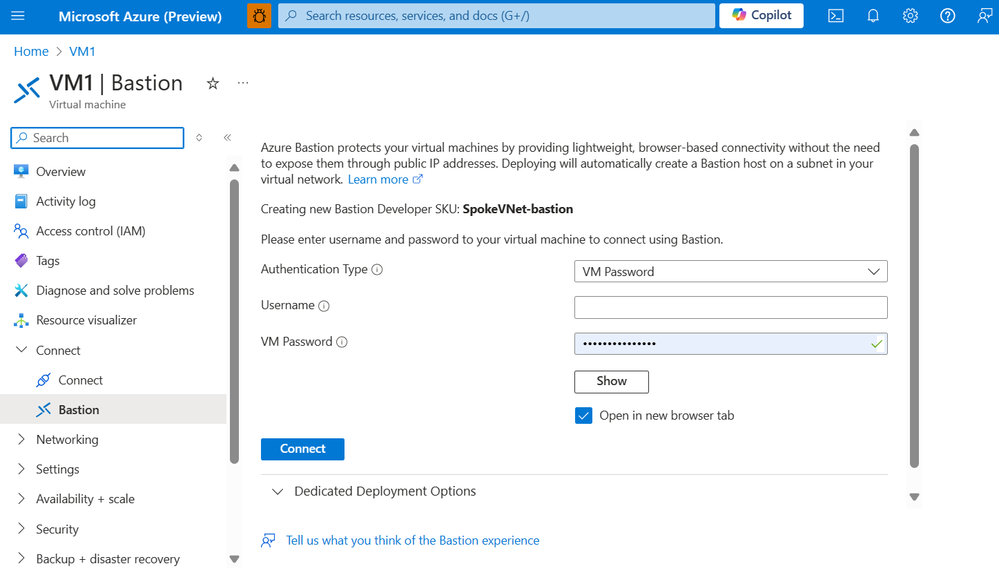Go to Home breadcrumb
Screen dimensions: 999x568
[x=31, y=52]
